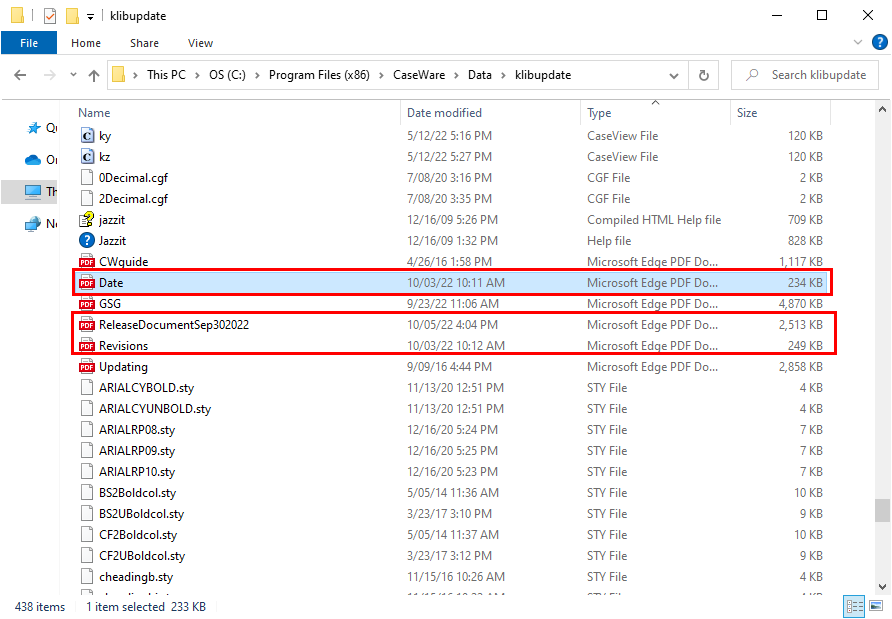Click the scrollbar up arrow
This screenshot has height=619, width=892.
[882, 109]
